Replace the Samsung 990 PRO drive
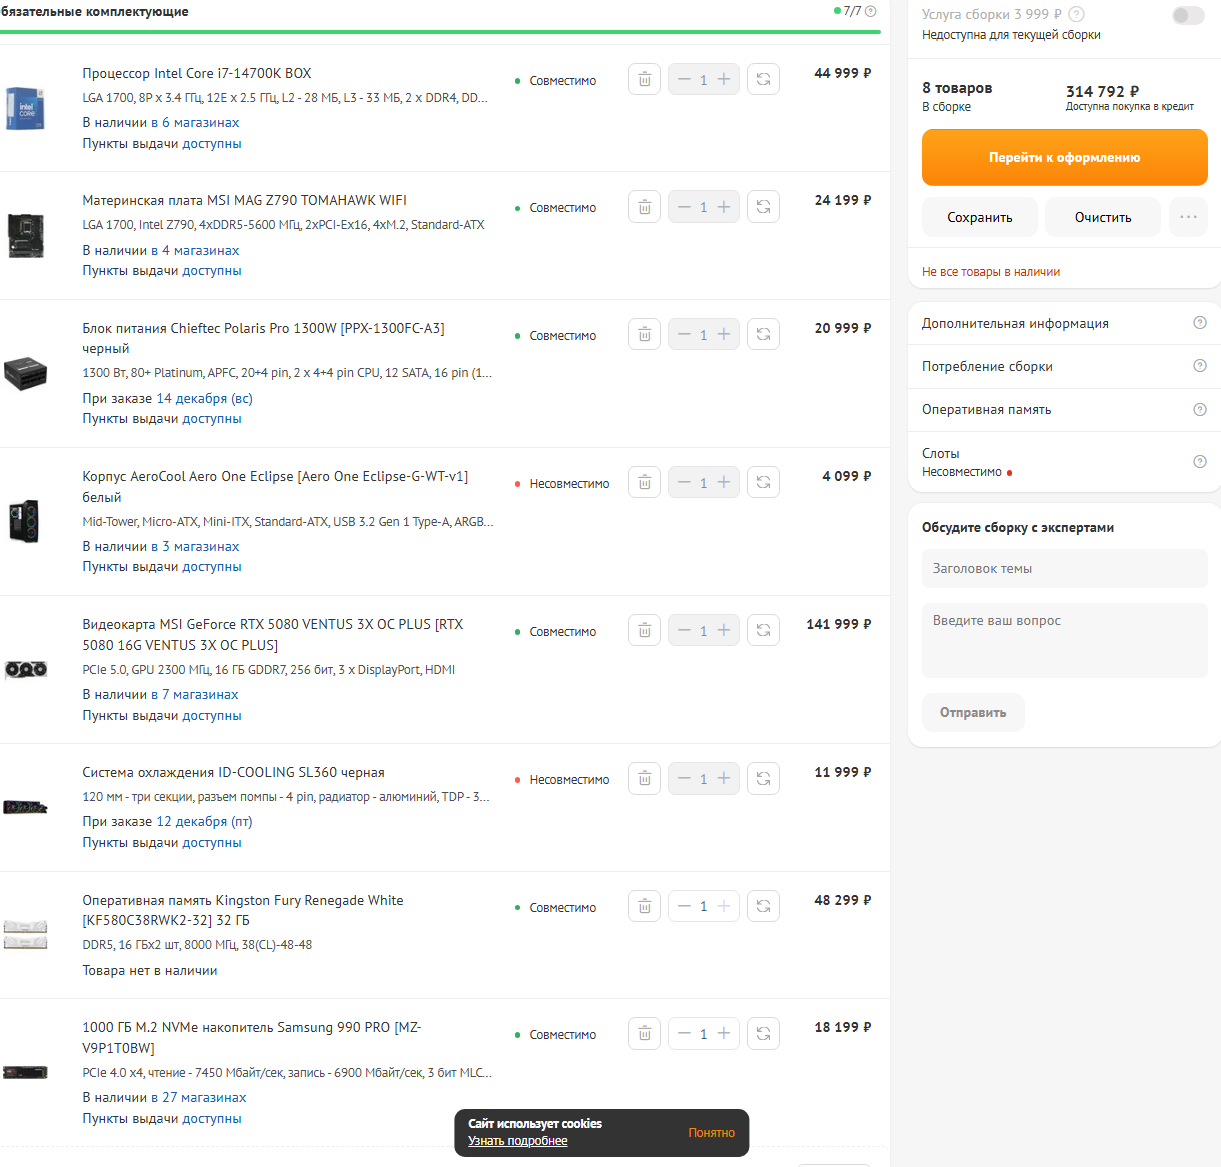1221x1167 pixels. [763, 1034]
